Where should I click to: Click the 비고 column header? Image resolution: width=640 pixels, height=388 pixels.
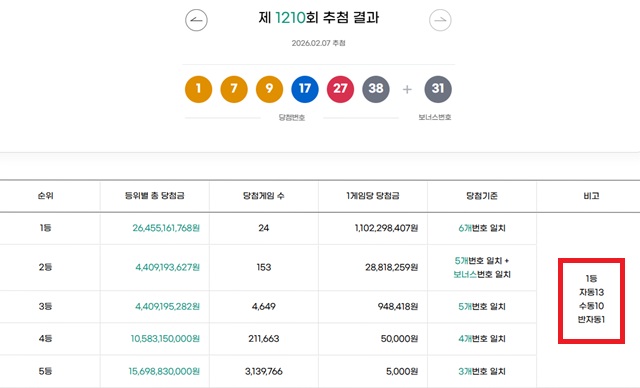click(x=591, y=196)
